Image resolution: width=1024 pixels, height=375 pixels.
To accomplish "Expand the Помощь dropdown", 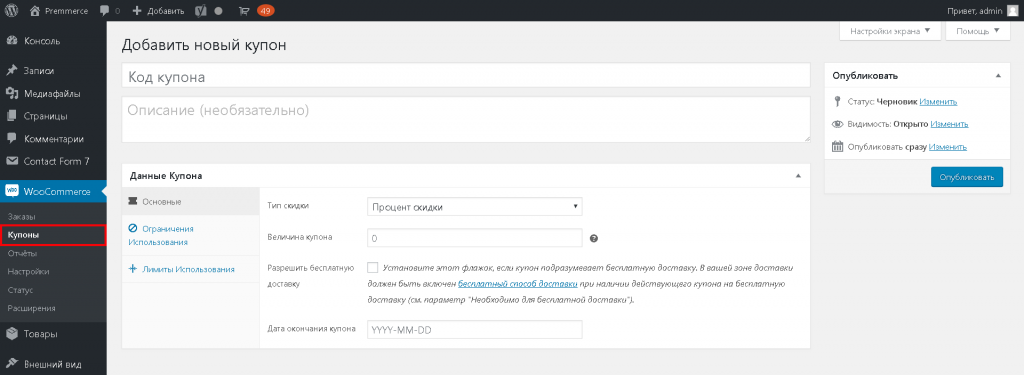I will click(x=978, y=31).
